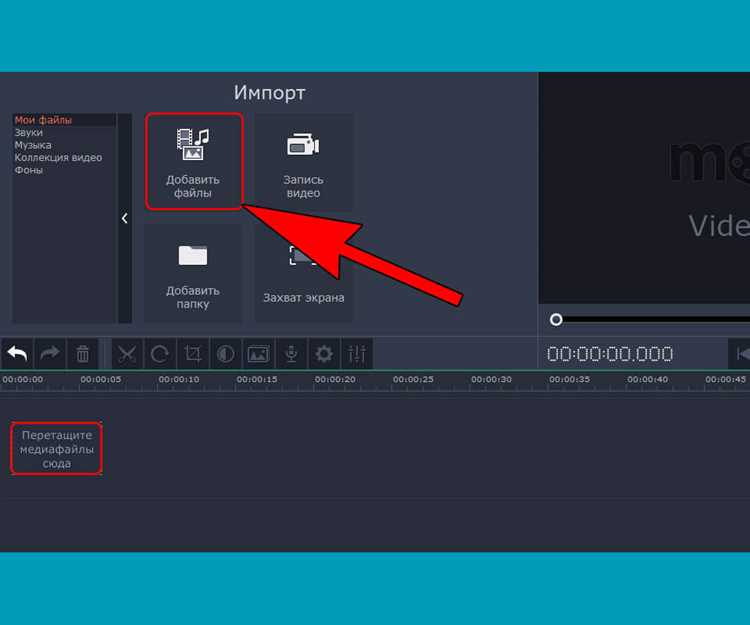
Task: Click the Добавить файлы import tile
Action: pyautogui.click(x=194, y=161)
